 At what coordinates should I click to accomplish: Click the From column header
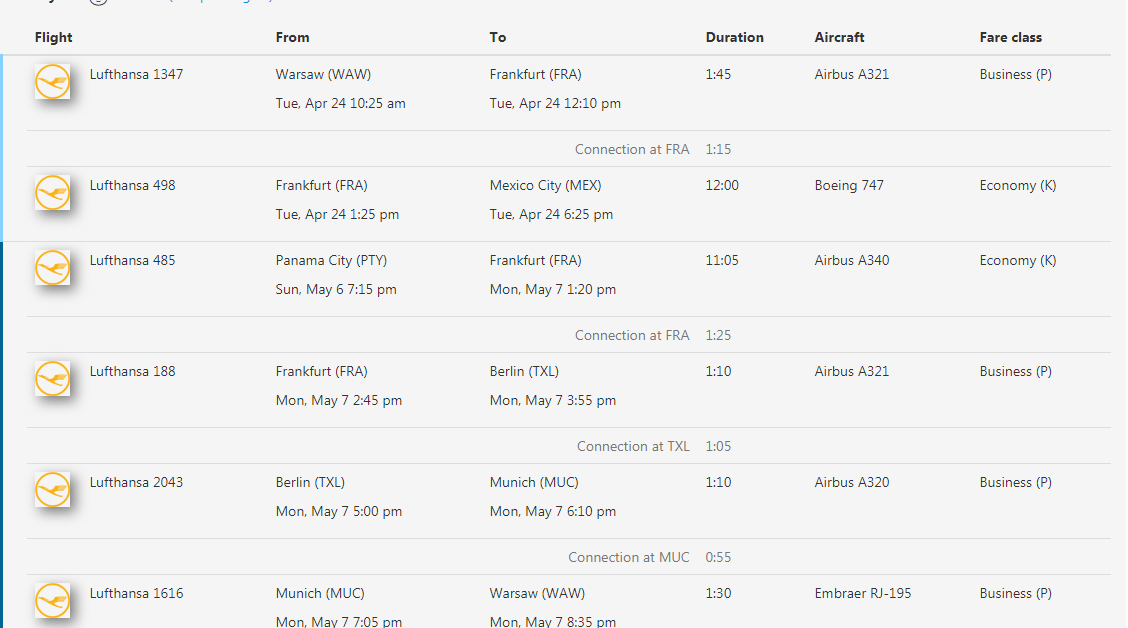coord(292,37)
